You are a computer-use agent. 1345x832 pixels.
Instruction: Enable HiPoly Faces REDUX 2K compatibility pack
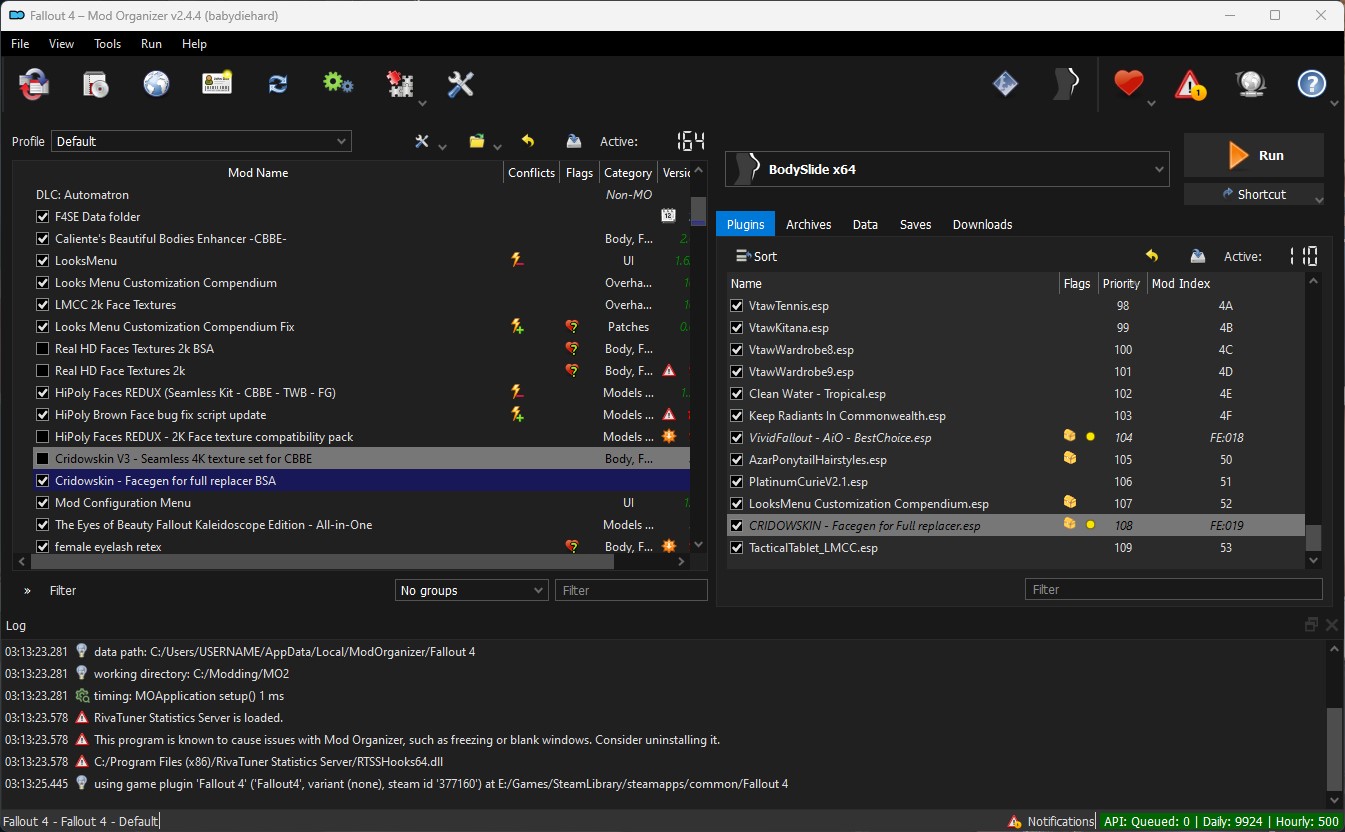43,437
